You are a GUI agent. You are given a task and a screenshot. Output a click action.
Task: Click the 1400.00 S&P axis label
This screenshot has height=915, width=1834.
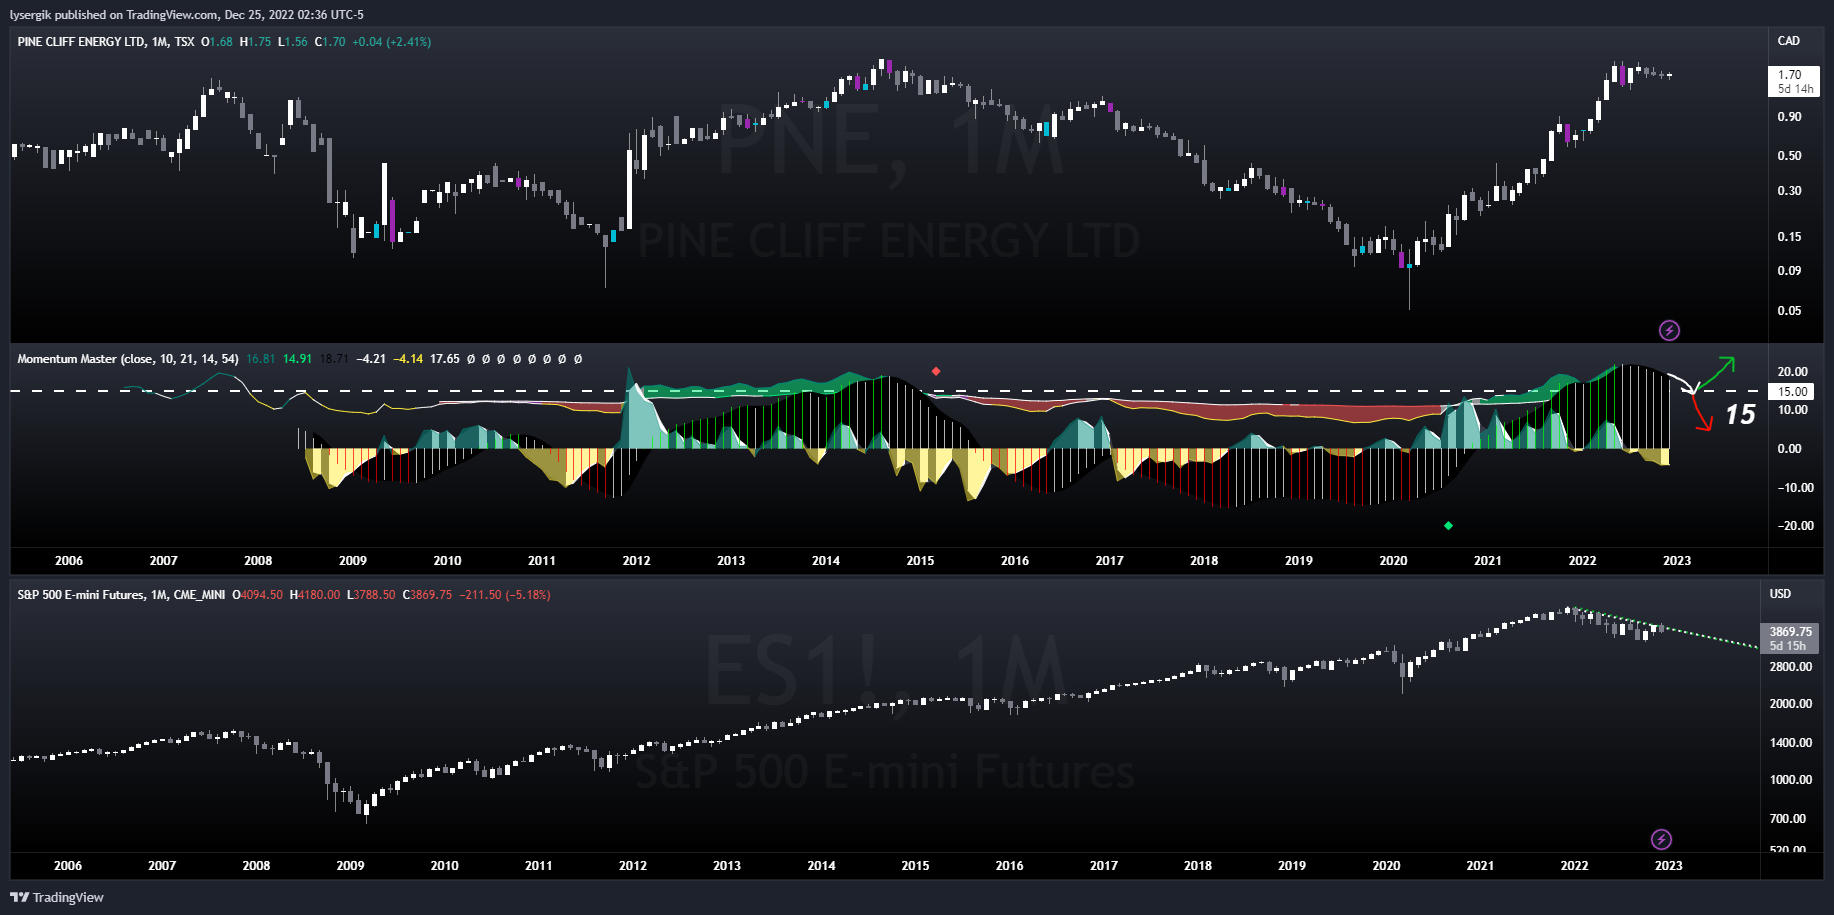(1791, 743)
